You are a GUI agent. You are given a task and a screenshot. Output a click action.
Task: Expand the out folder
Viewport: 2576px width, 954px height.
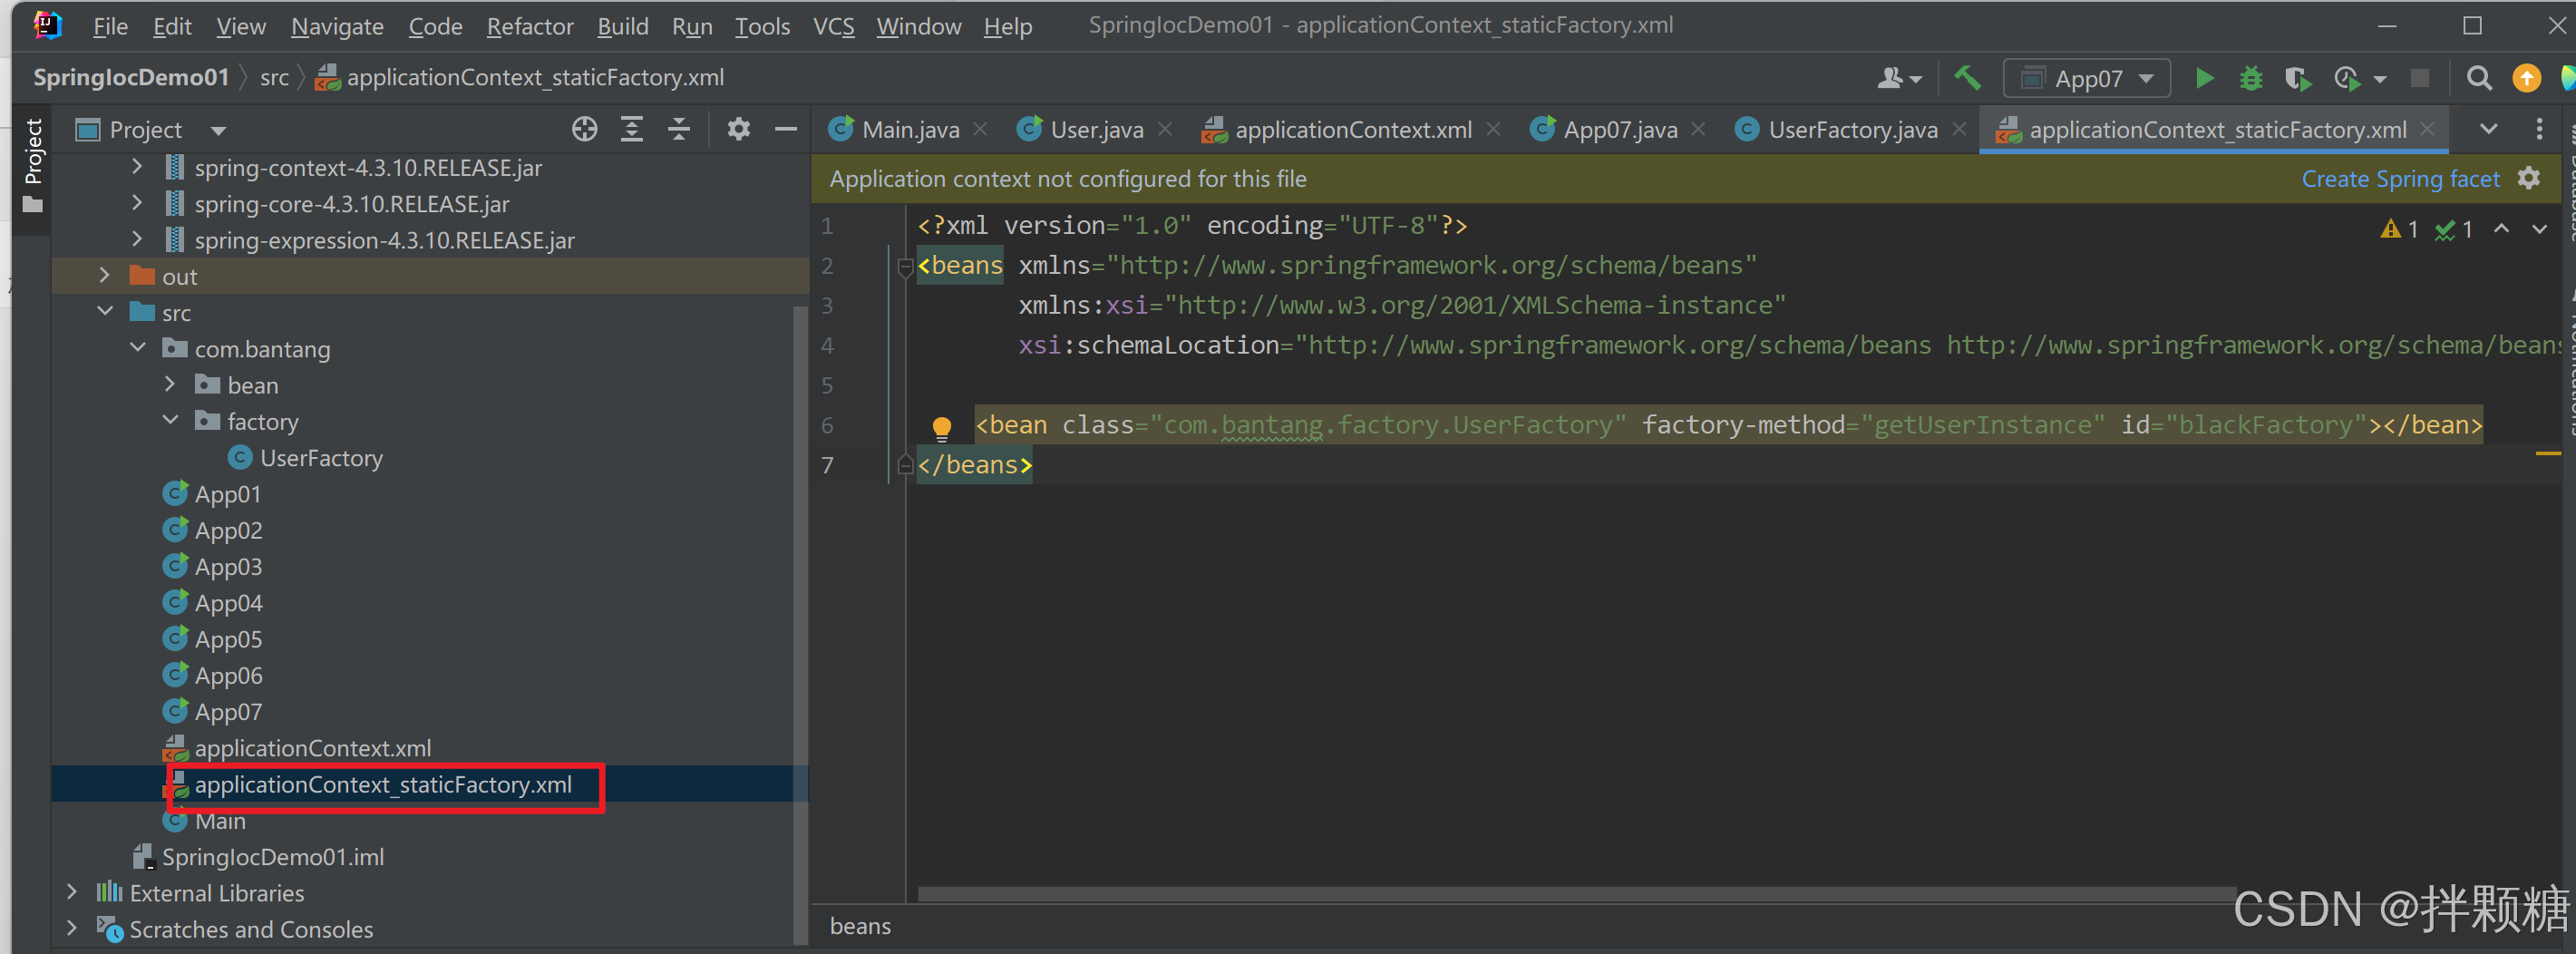tap(104, 275)
